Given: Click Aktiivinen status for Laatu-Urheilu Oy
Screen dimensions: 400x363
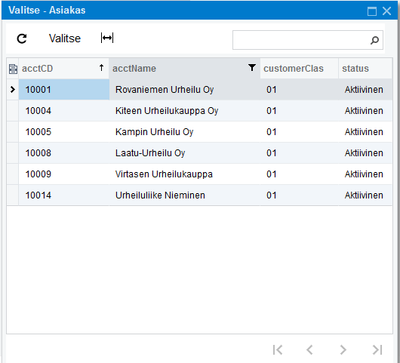Looking at the screenshot, I should (364, 153).
